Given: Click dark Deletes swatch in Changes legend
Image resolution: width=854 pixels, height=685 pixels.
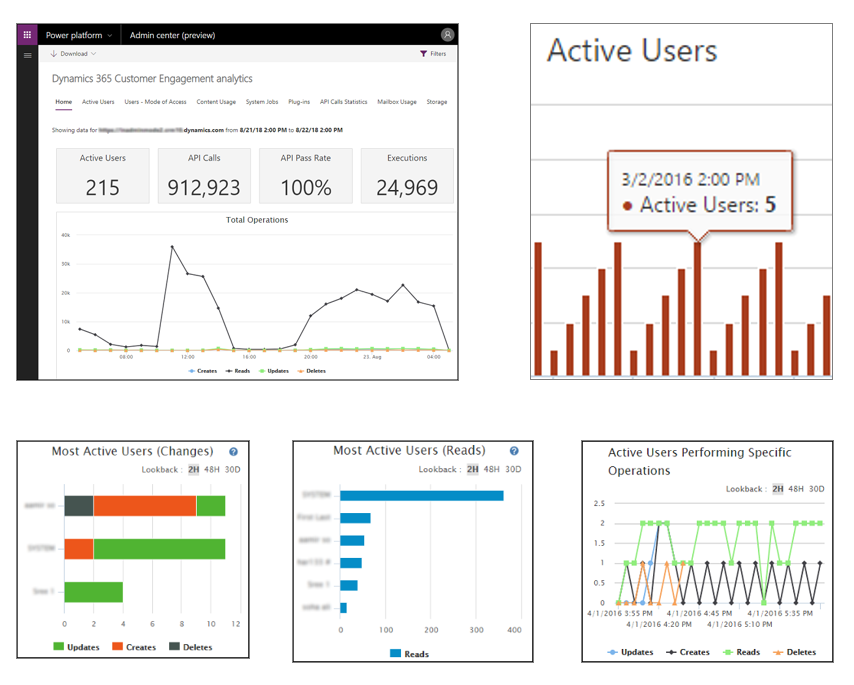Looking at the screenshot, I should pos(174,646).
